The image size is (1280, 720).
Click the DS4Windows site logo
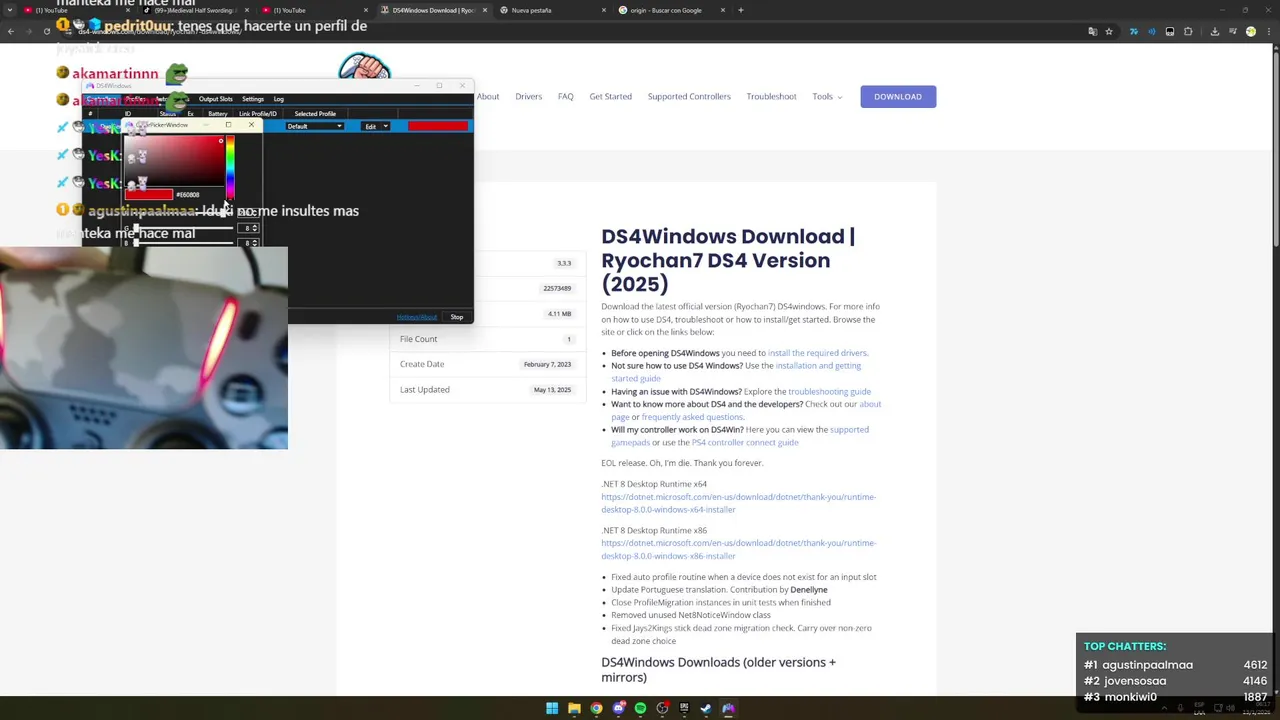365,66
